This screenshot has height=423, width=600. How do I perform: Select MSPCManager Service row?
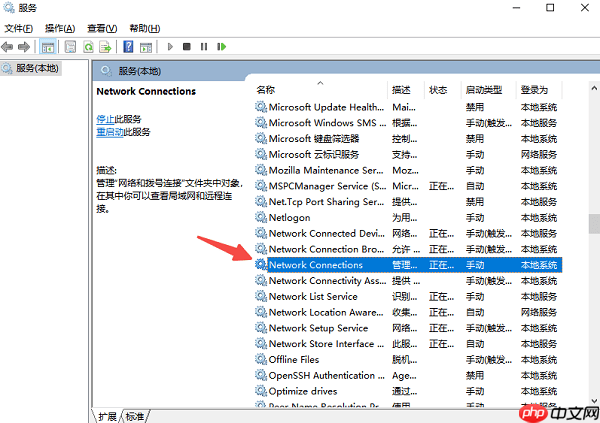(x=408, y=186)
